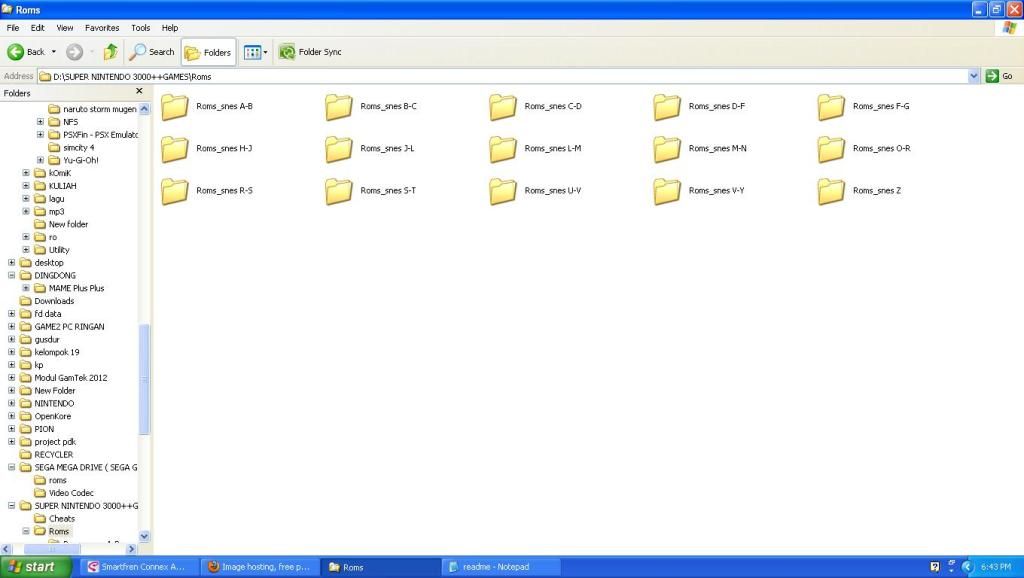Open the Help menu
The image size is (1024, 578).
coord(170,28)
